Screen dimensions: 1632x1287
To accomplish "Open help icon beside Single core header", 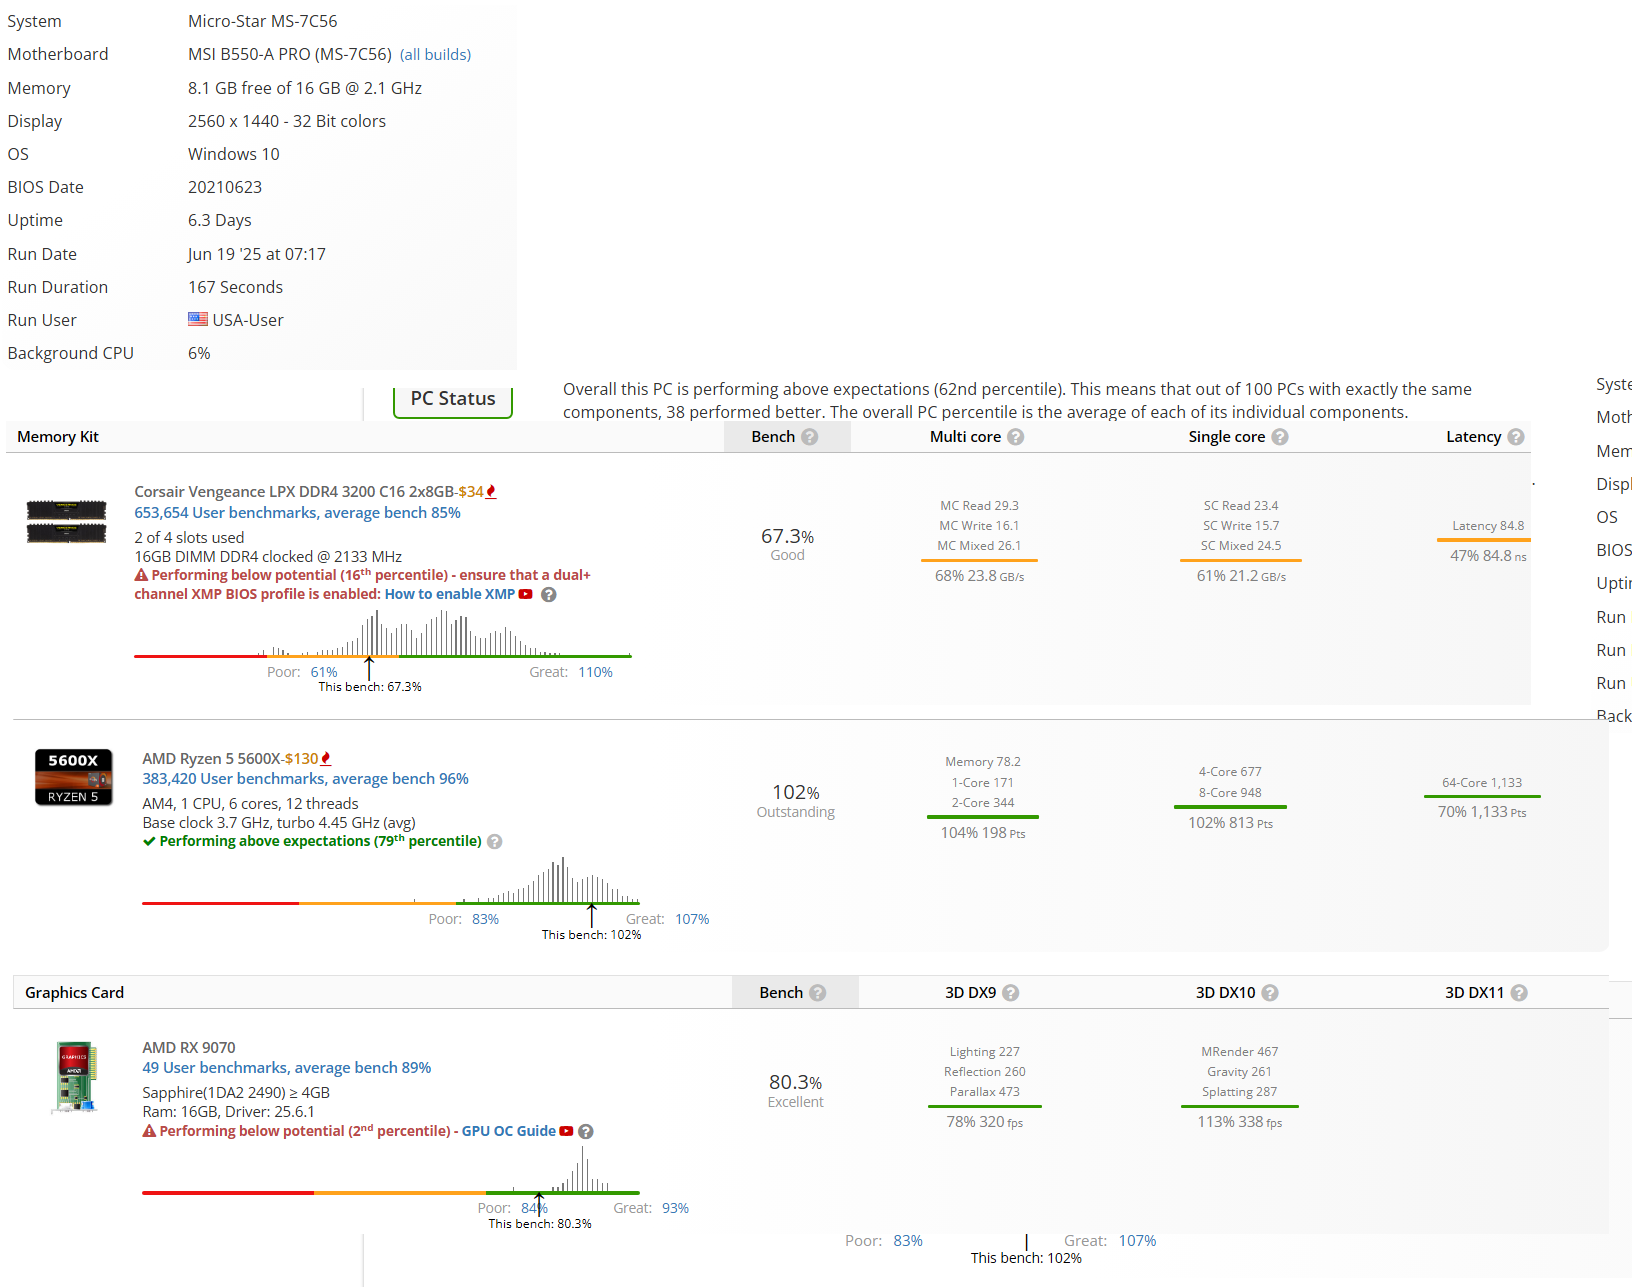I will 1280,437.
